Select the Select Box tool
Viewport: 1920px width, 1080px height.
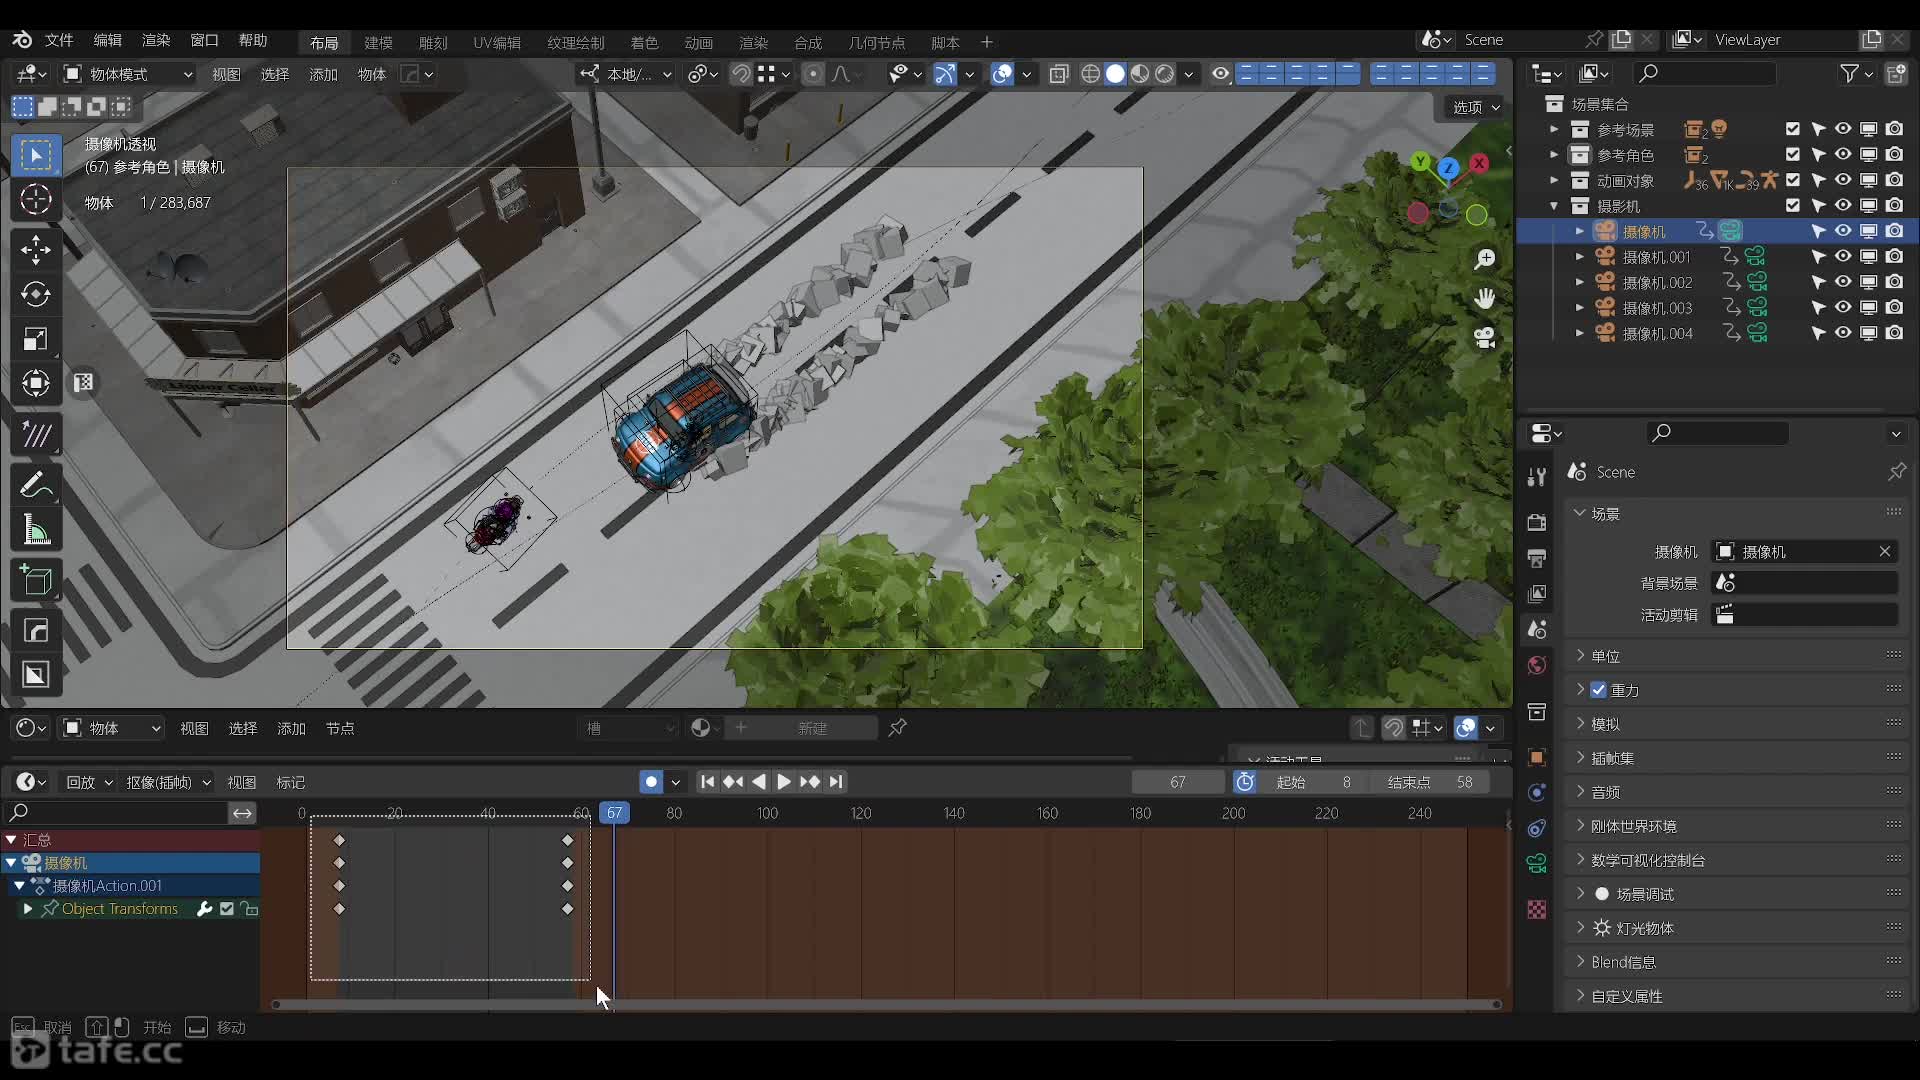coord(36,155)
